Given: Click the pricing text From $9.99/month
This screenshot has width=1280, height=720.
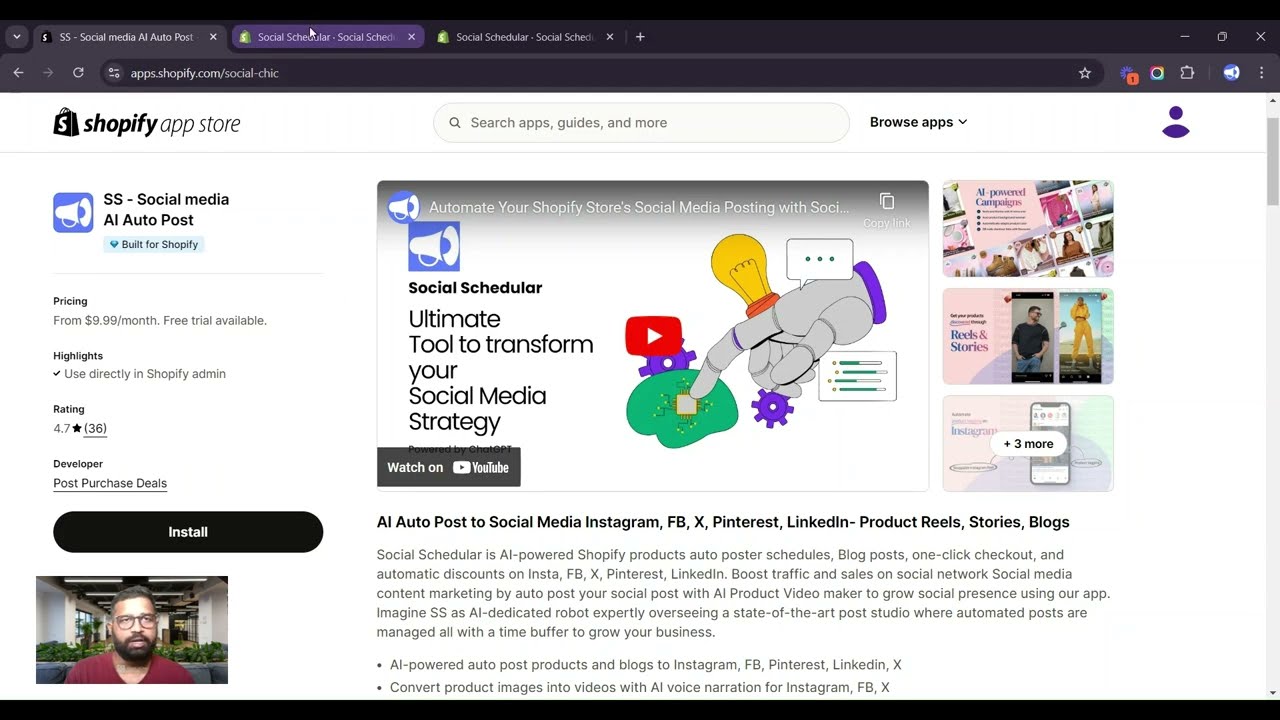Looking at the screenshot, I should click(x=160, y=321).
